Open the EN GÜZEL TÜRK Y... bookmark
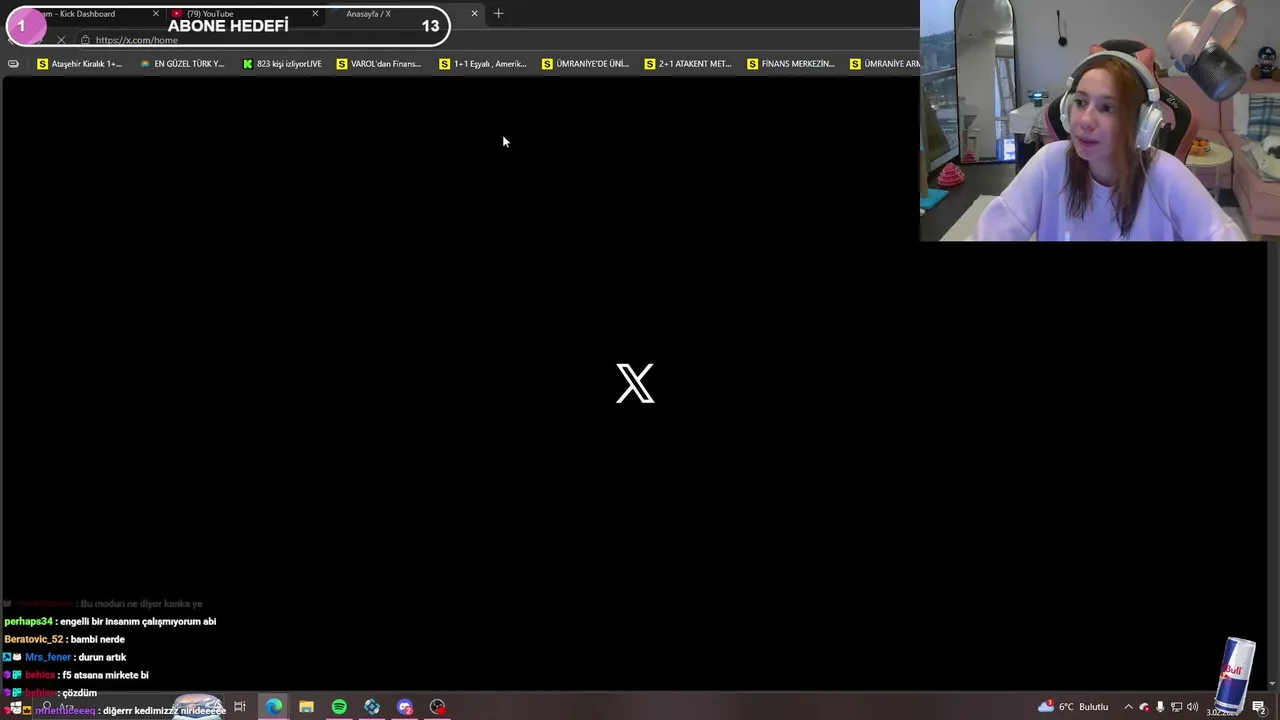 tap(182, 64)
